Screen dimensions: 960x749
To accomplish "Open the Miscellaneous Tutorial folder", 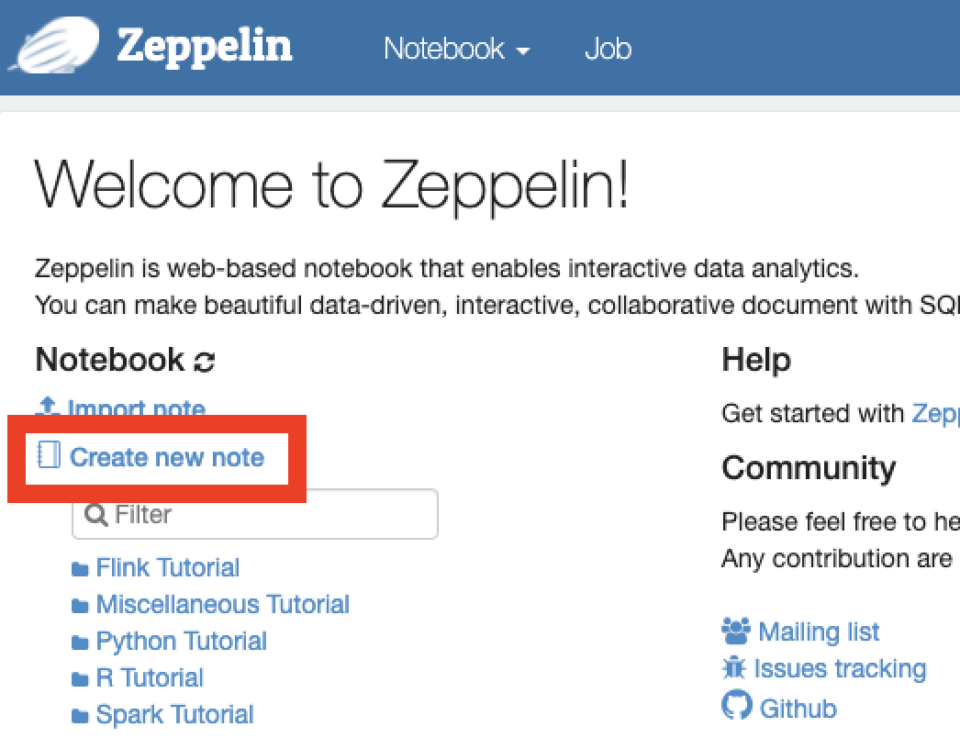I will (x=222, y=604).
